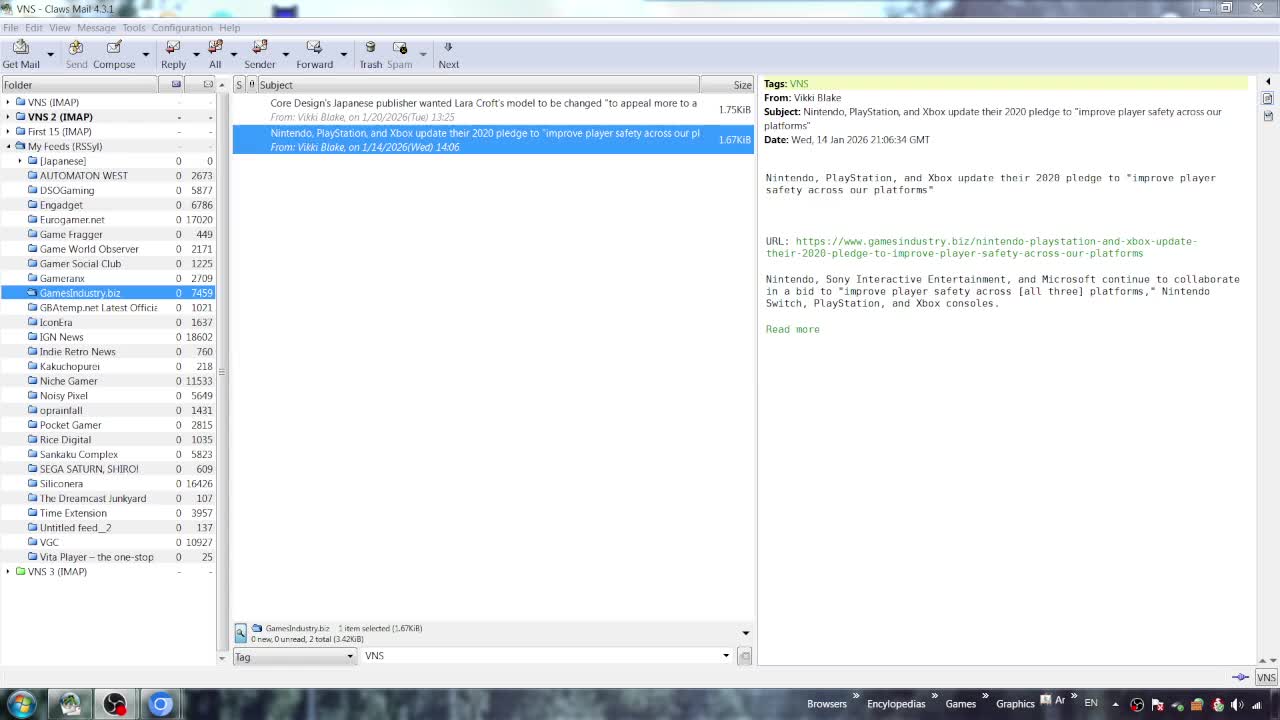Open the Configuration menu

181,28
